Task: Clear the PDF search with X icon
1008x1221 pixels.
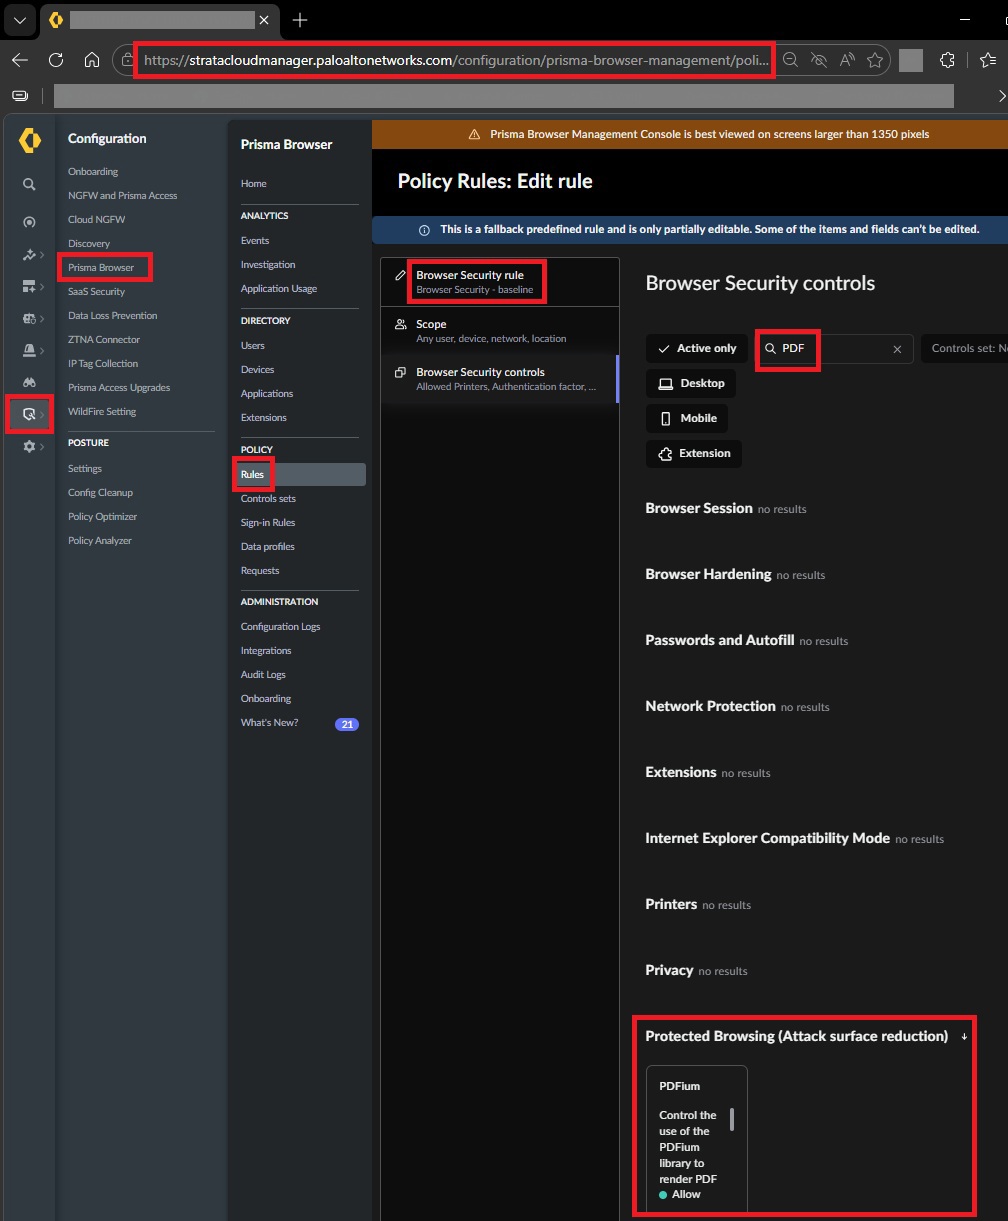Action: pos(897,349)
